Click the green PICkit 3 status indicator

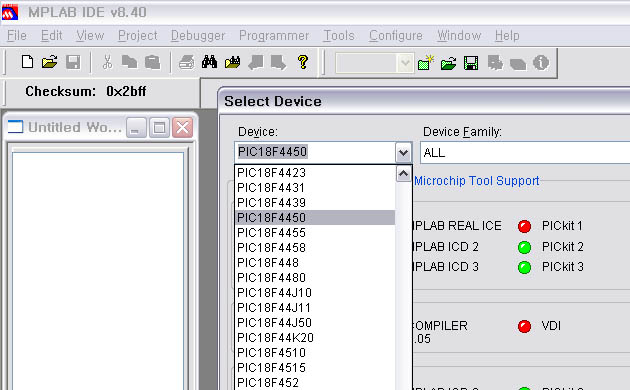524,267
